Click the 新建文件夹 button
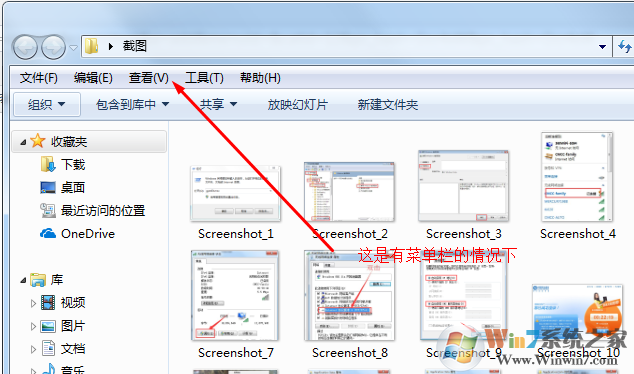This screenshot has width=634, height=374. (388, 105)
